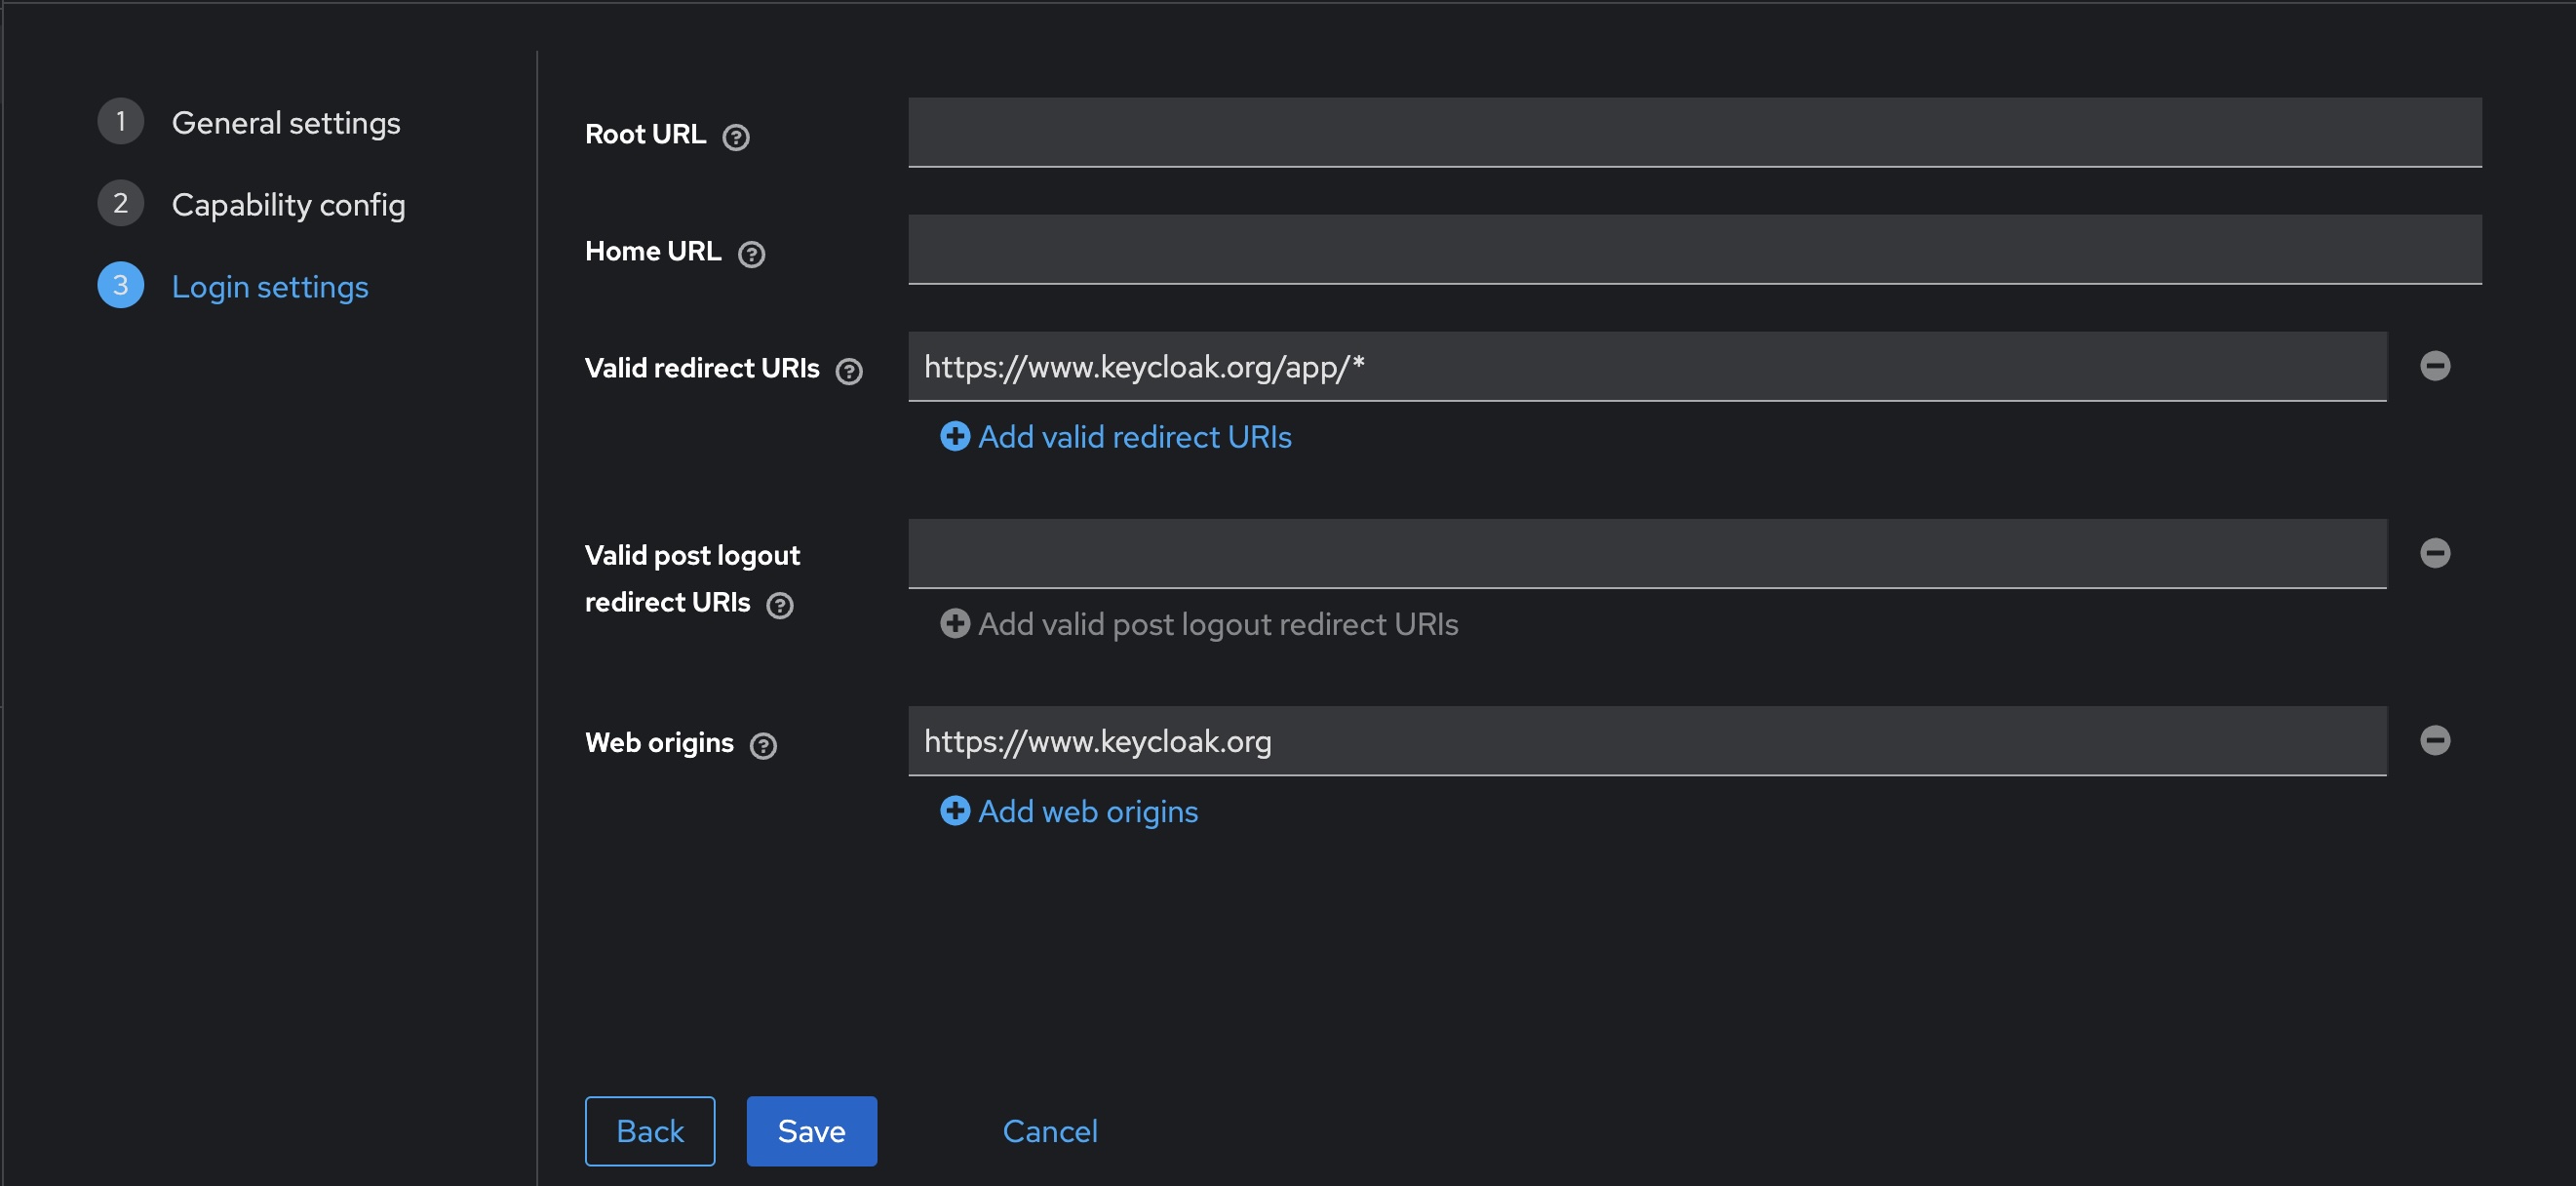This screenshot has height=1186, width=2576.
Task: Add a valid post logout redirect URI
Action: tap(1198, 624)
